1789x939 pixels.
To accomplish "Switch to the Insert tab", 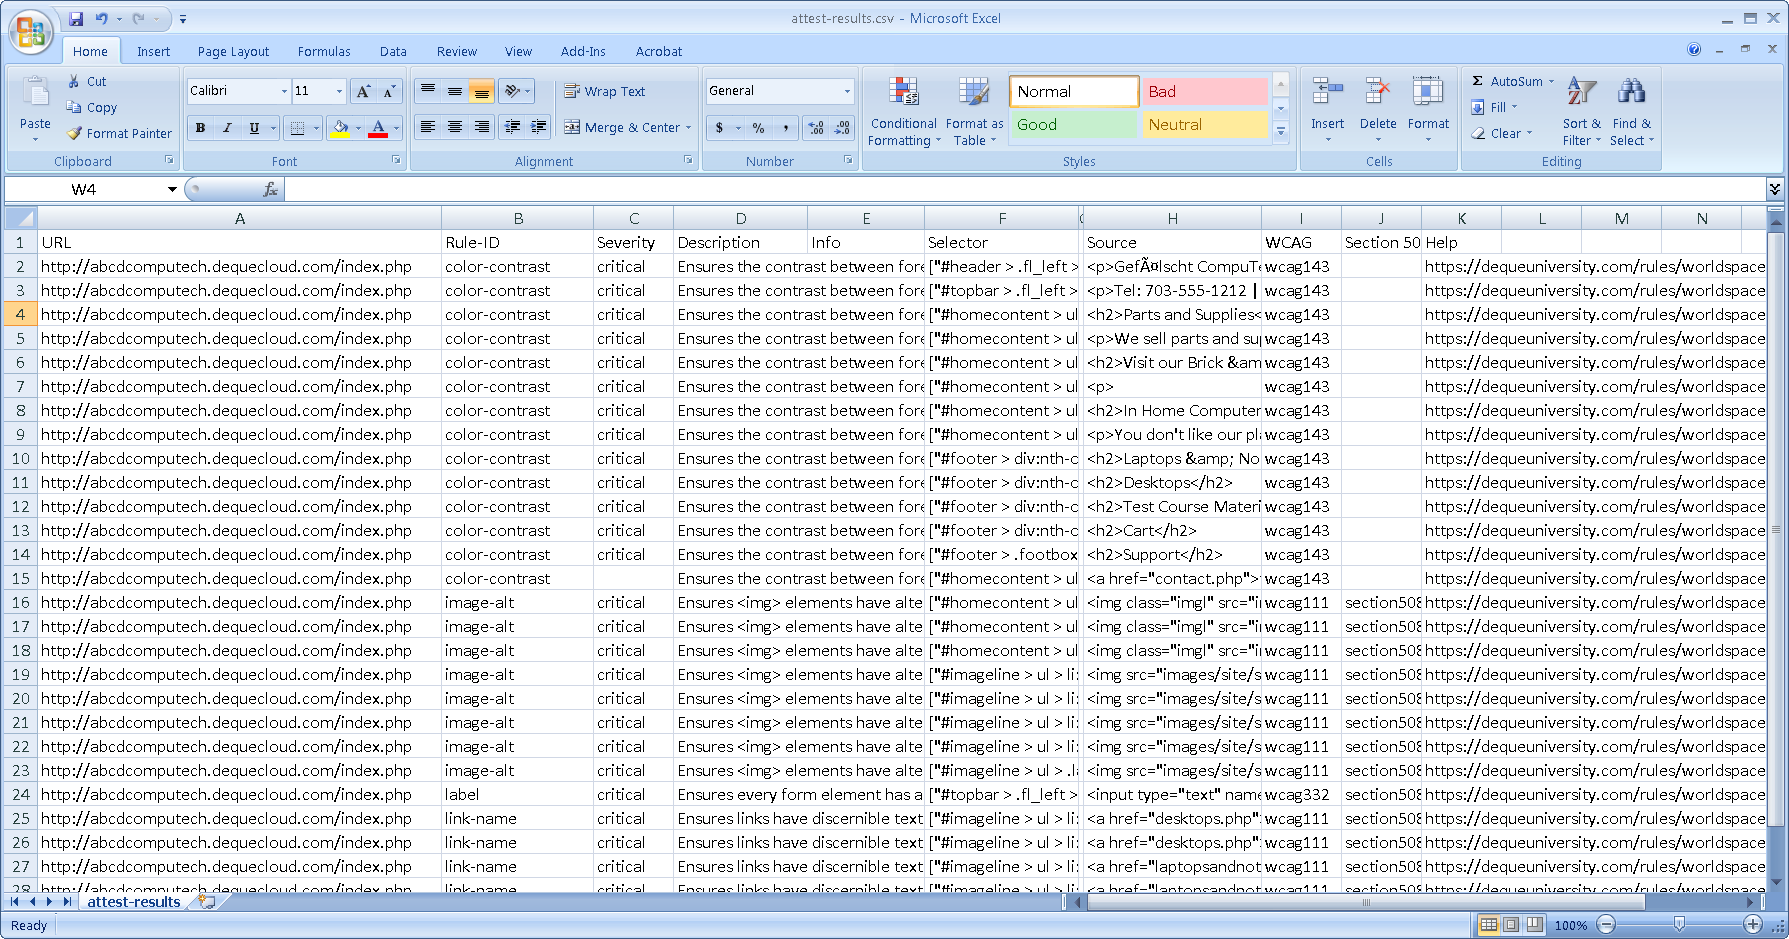I will coord(153,51).
